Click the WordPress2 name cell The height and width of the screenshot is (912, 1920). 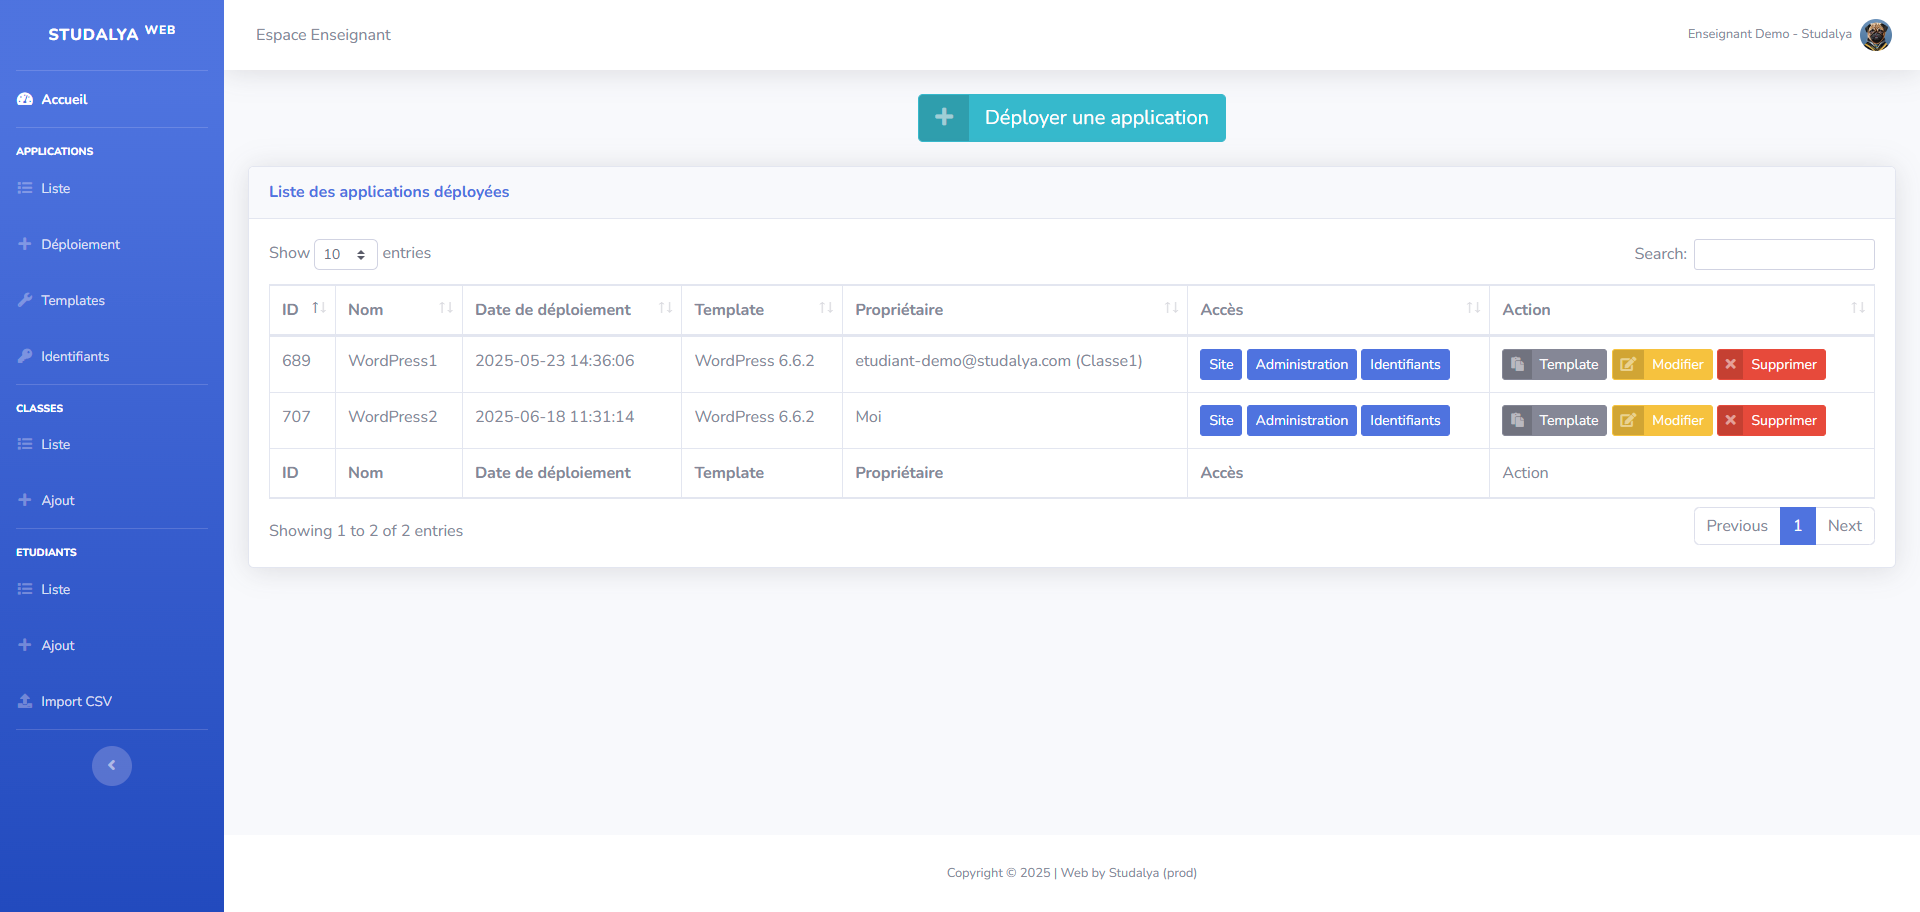(x=399, y=421)
